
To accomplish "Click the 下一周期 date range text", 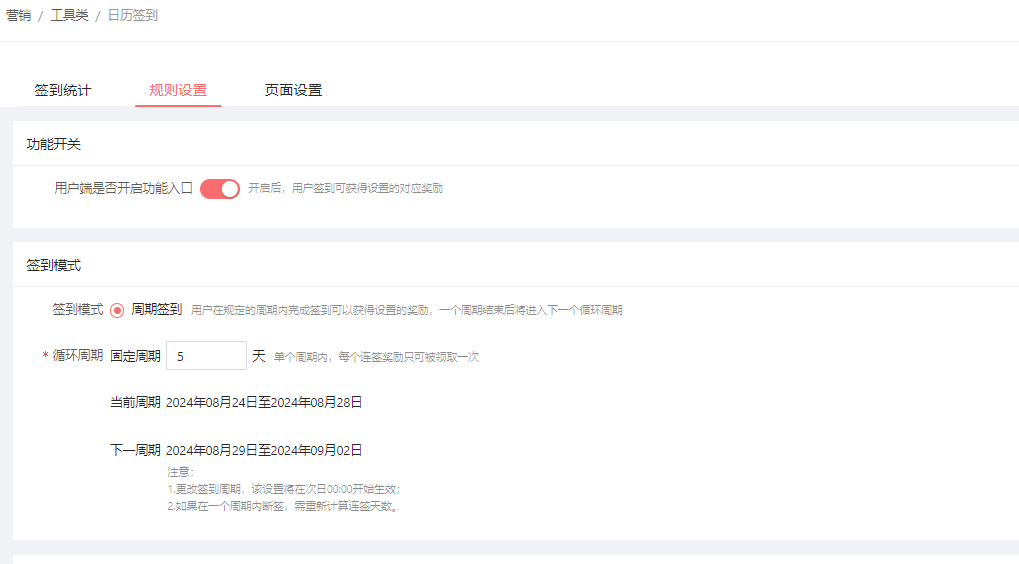I will 264,450.
